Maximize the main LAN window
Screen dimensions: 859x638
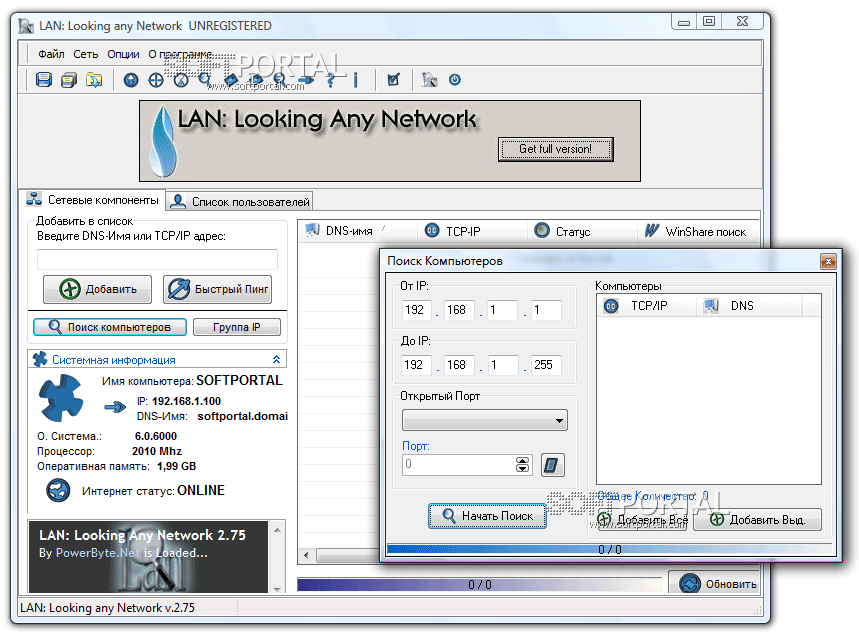coord(709,21)
